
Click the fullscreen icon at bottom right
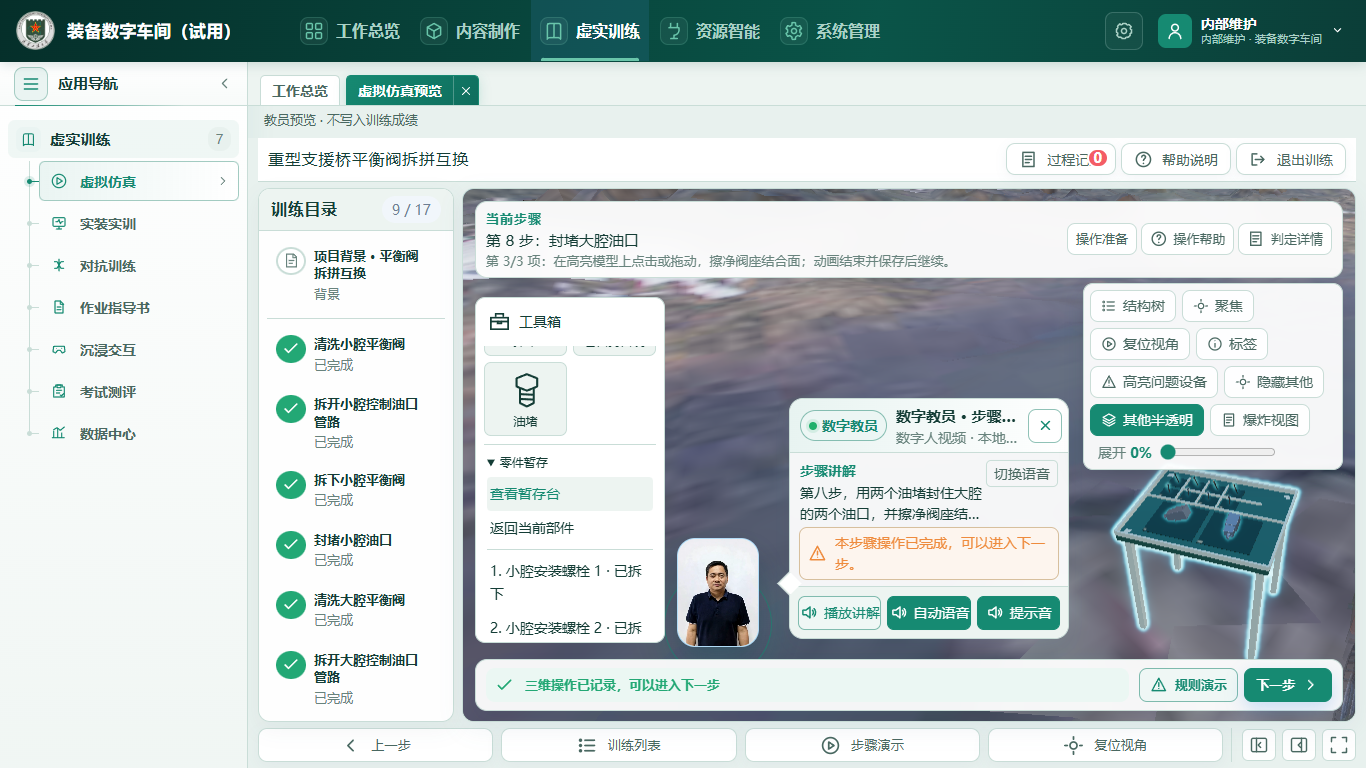1337,745
